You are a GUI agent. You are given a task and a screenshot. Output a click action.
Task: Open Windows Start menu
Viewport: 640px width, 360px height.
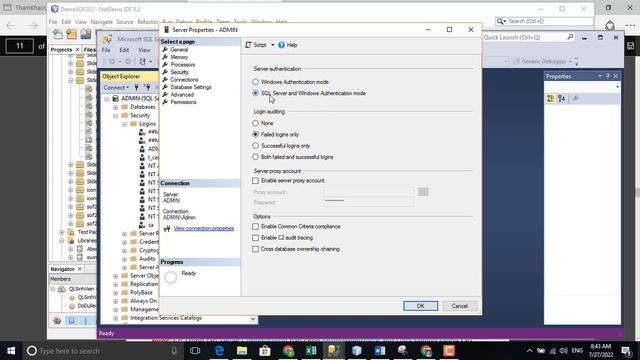(x=11, y=351)
